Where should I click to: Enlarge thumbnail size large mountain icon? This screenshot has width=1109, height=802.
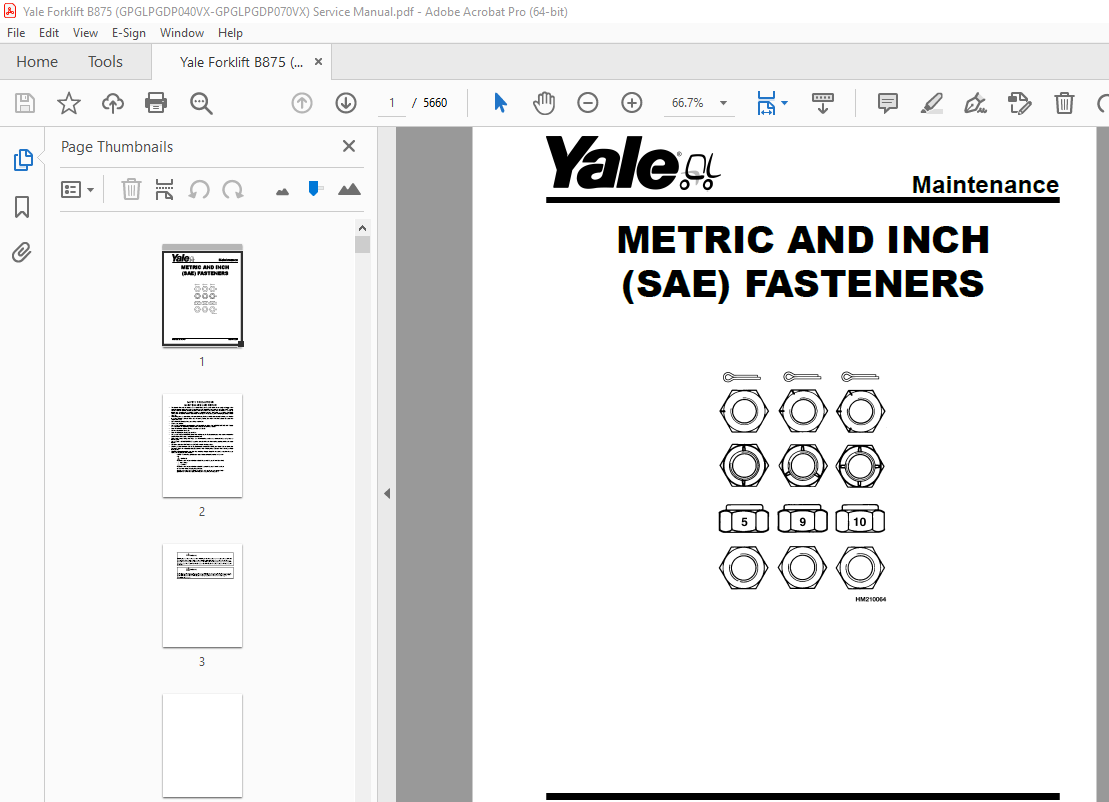[x=349, y=189]
